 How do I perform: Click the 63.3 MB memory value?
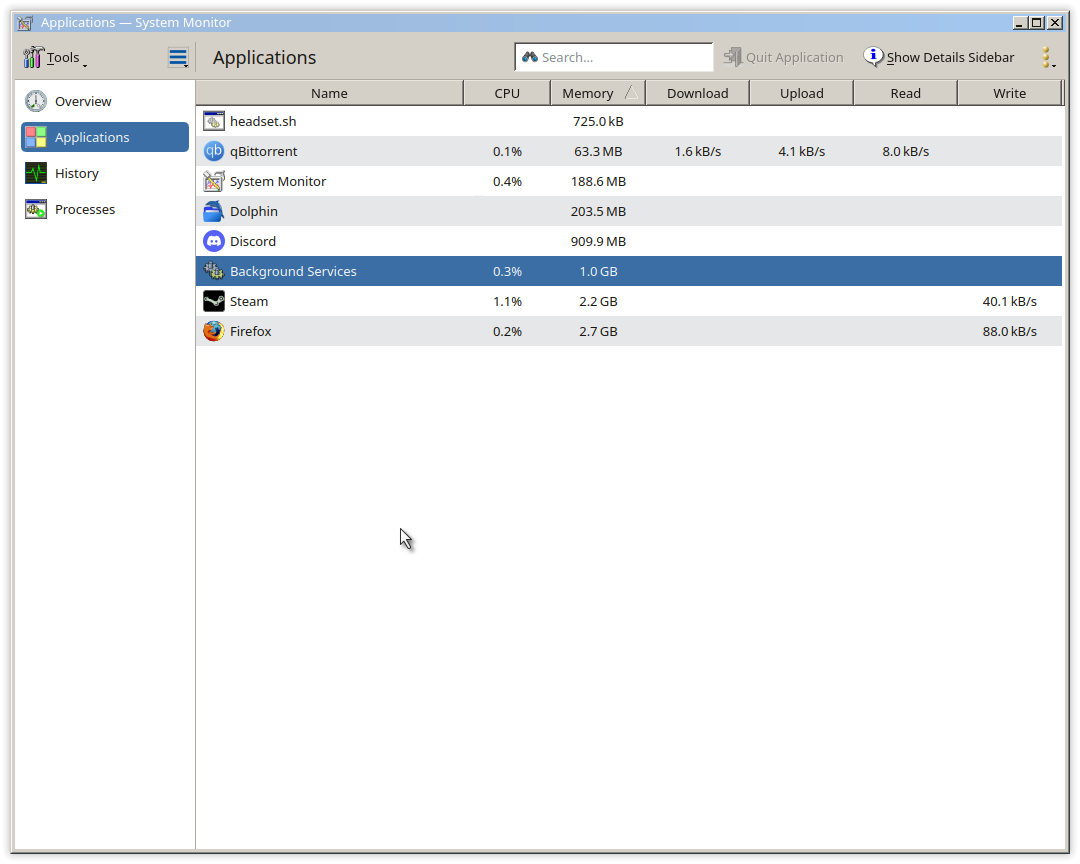(x=598, y=151)
